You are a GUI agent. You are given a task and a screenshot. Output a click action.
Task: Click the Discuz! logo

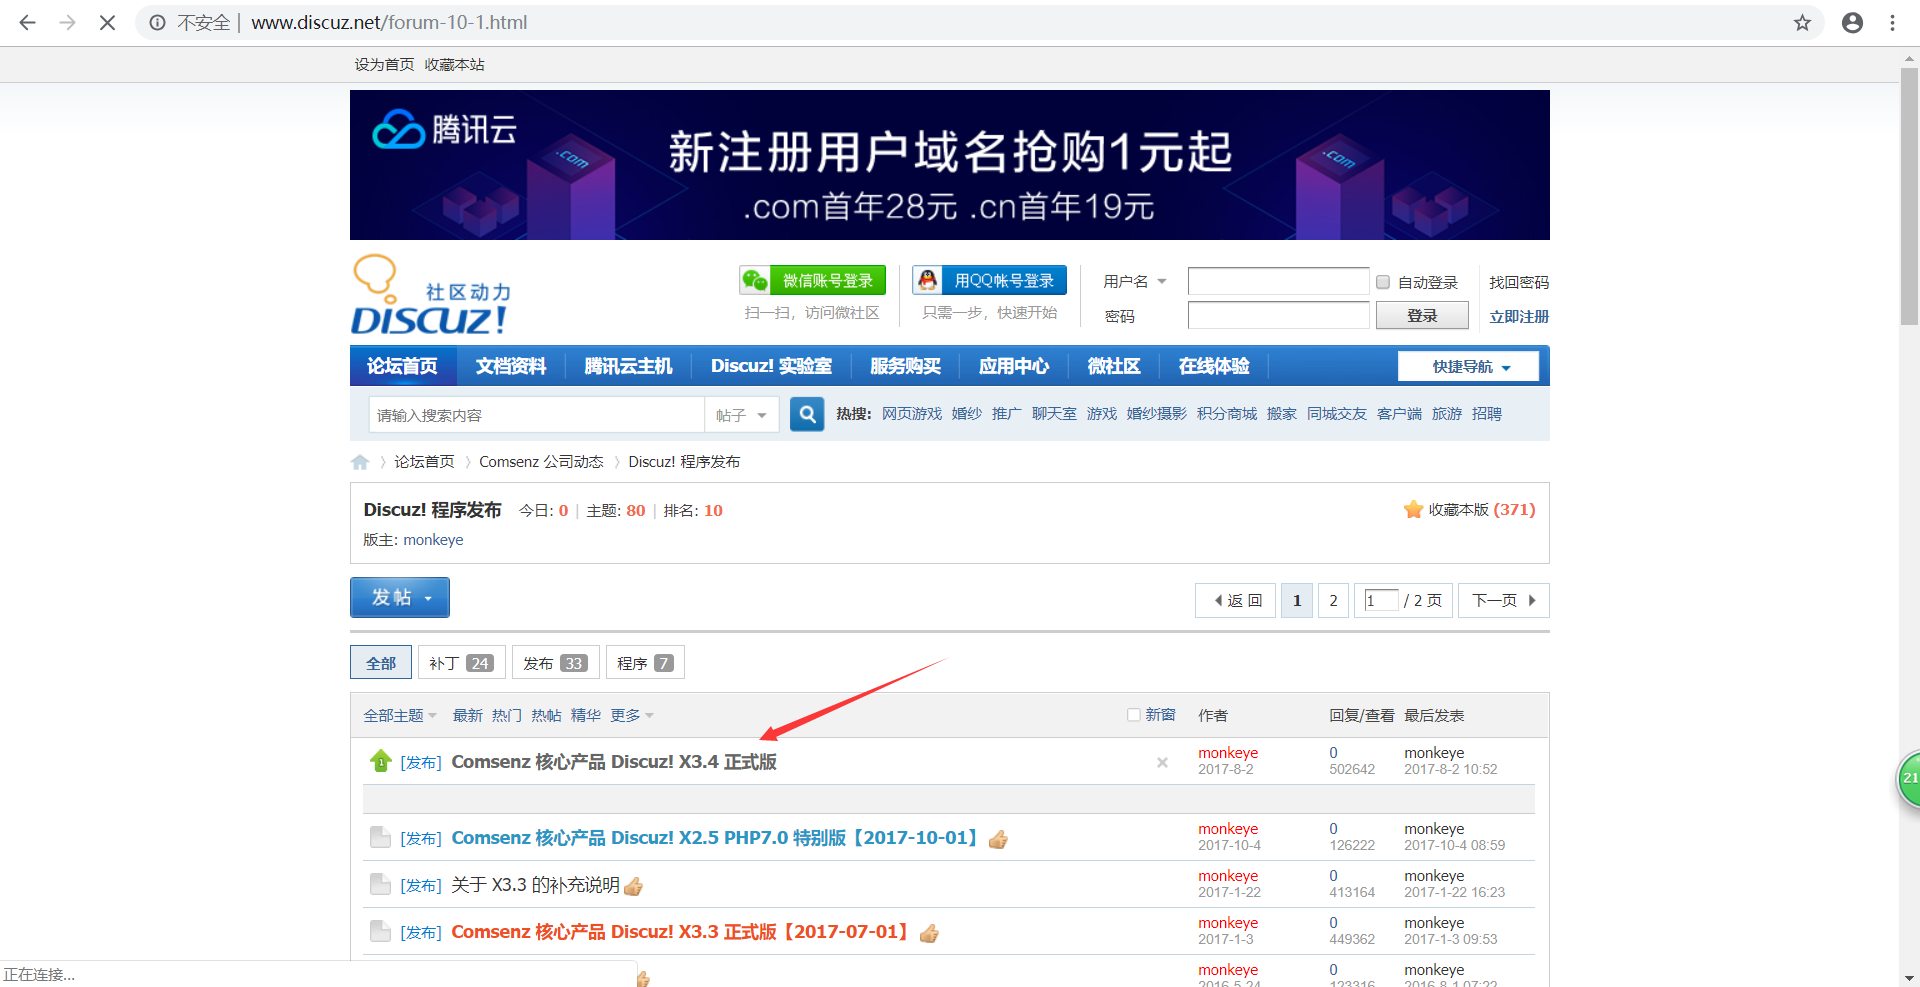431,295
